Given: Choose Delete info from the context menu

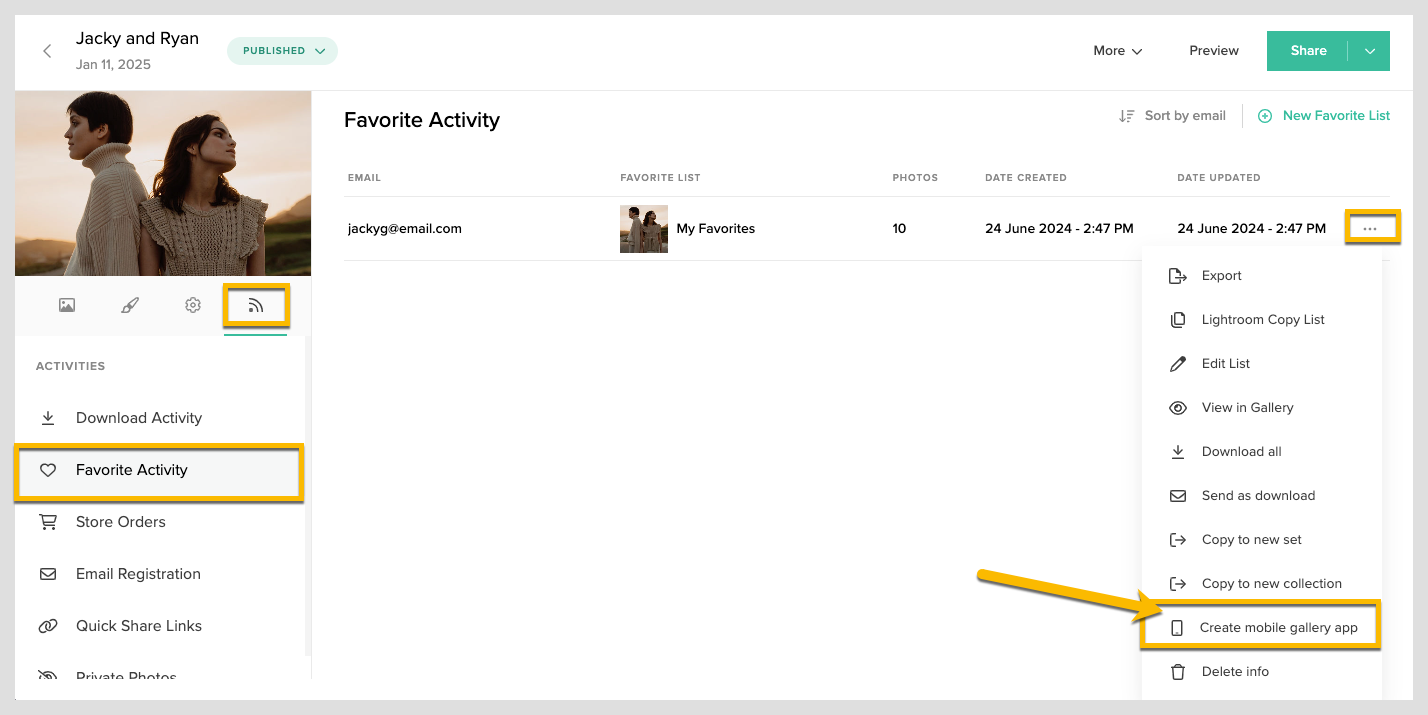Looking at the screenshot, I should [x=1235, y=671].
